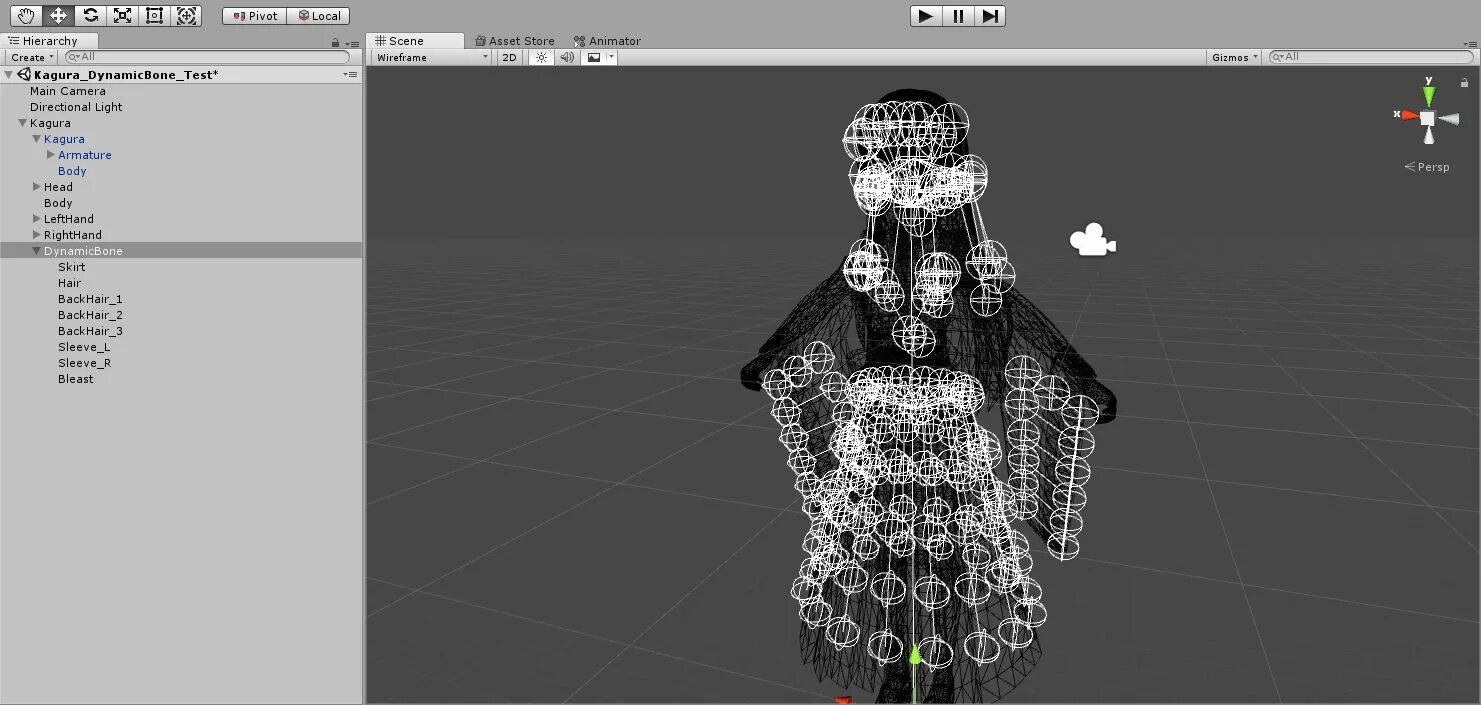The height and width of the screenshot is (705, 1481).
Task: Collapse the DynamicBone object
Action: click(36, 251)
